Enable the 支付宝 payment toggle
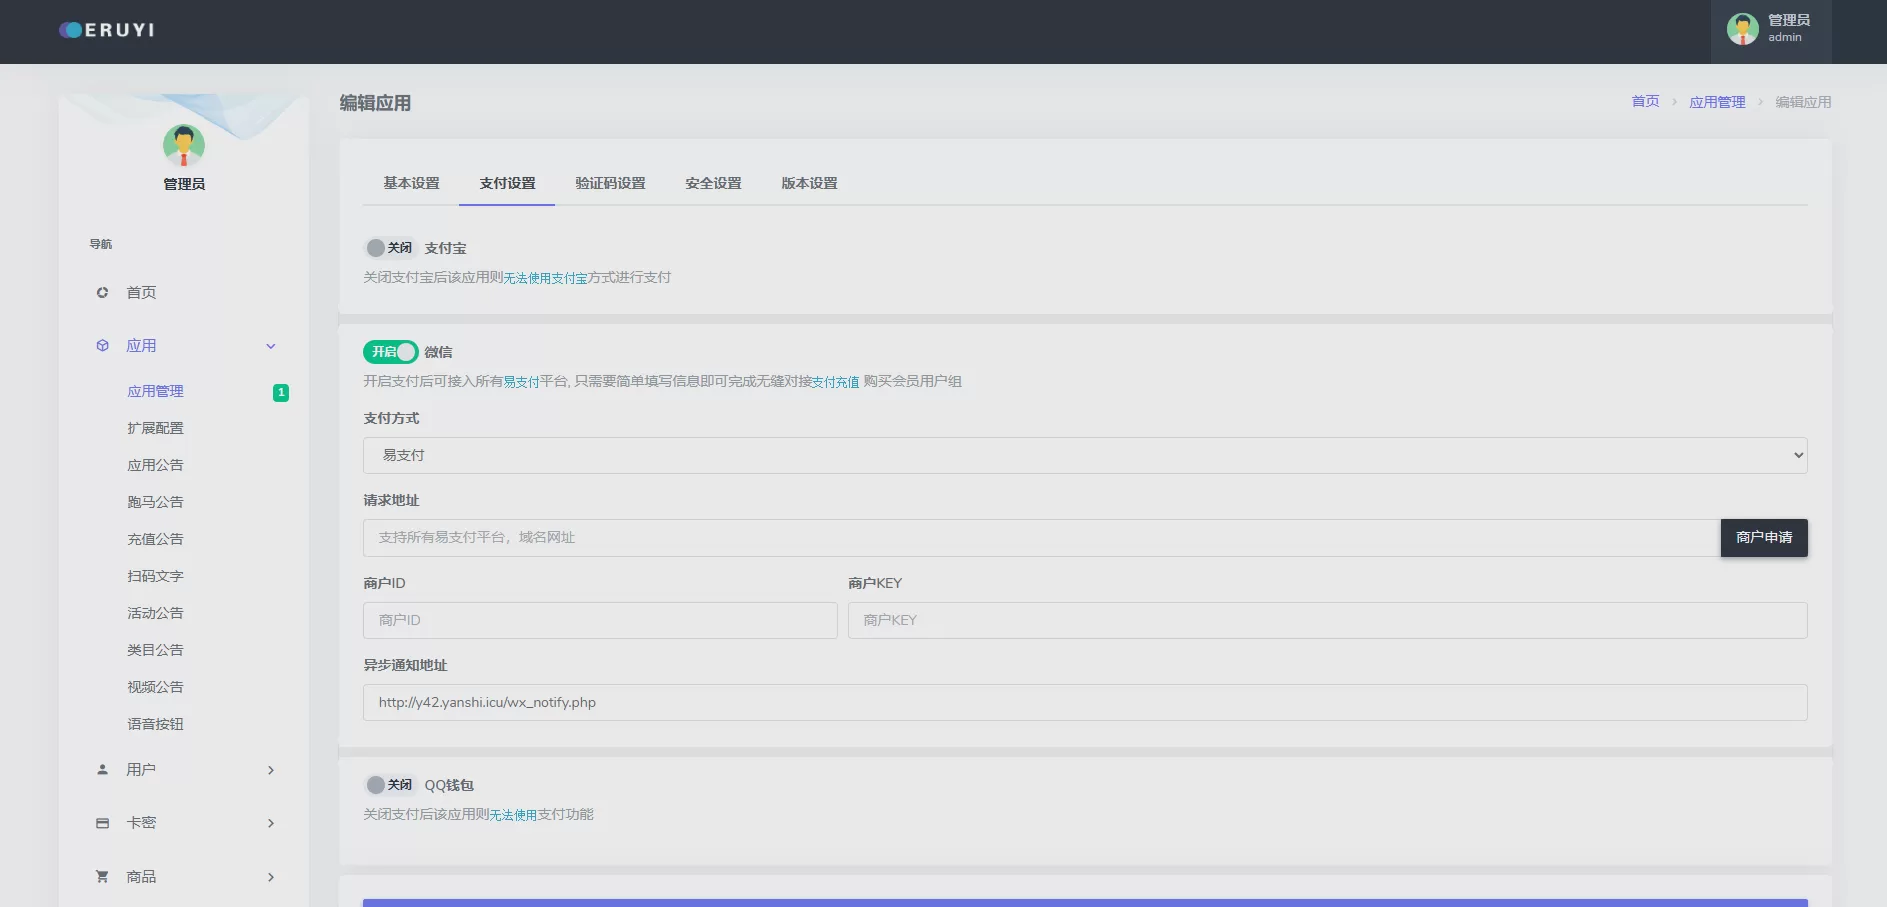 pyautogui.click(x=389, y=248)
